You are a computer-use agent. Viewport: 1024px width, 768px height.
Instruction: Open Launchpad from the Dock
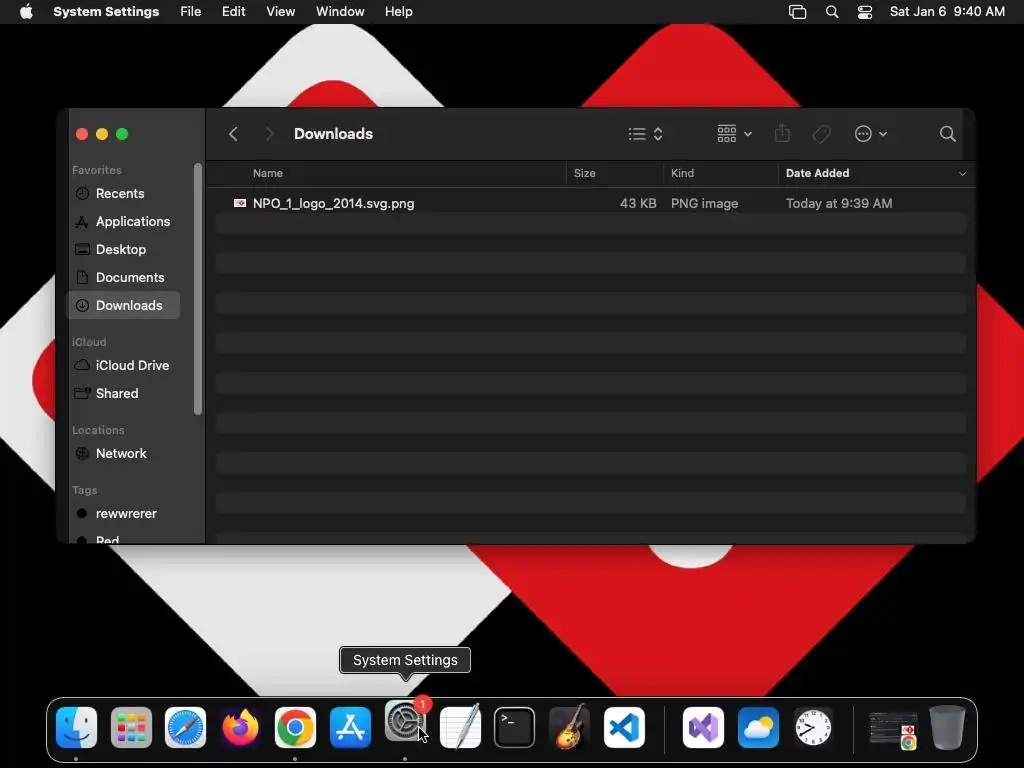pyautogui.click(x=131, y=728)
